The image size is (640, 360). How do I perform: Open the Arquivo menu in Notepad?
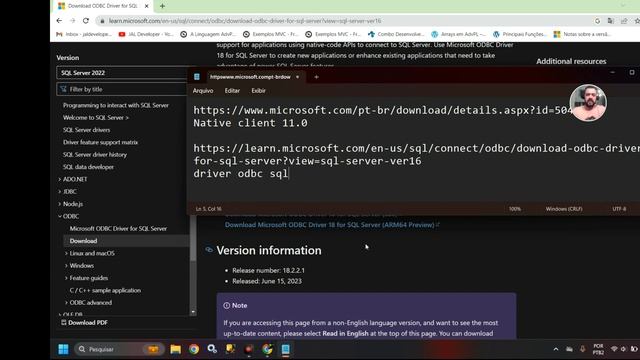[x=203, y=91]
